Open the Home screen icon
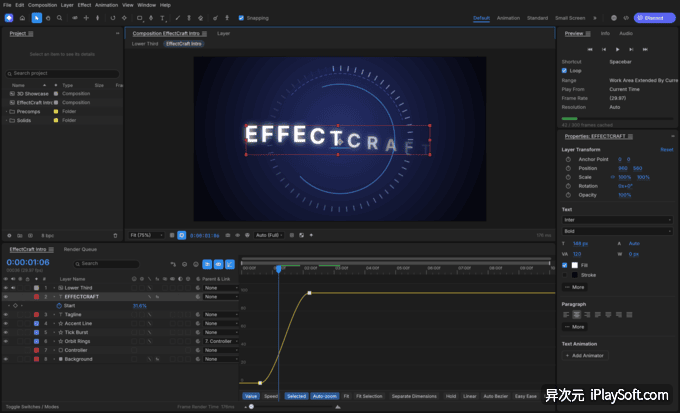 22,18
